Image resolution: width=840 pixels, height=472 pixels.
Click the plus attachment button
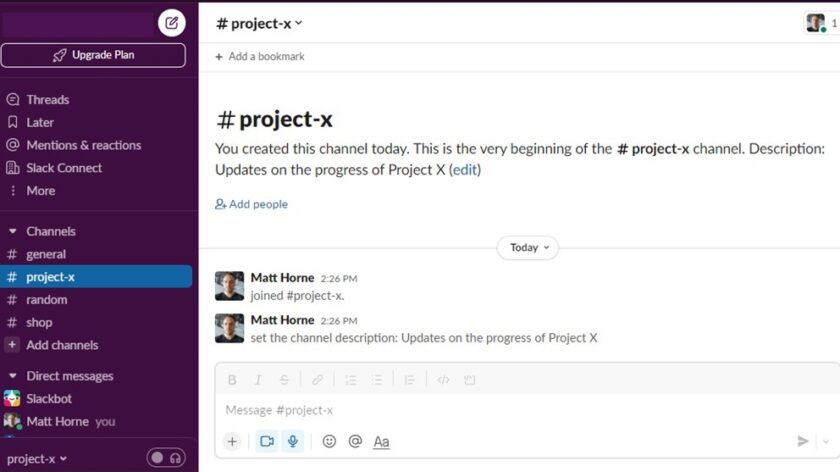pos(232,441)
